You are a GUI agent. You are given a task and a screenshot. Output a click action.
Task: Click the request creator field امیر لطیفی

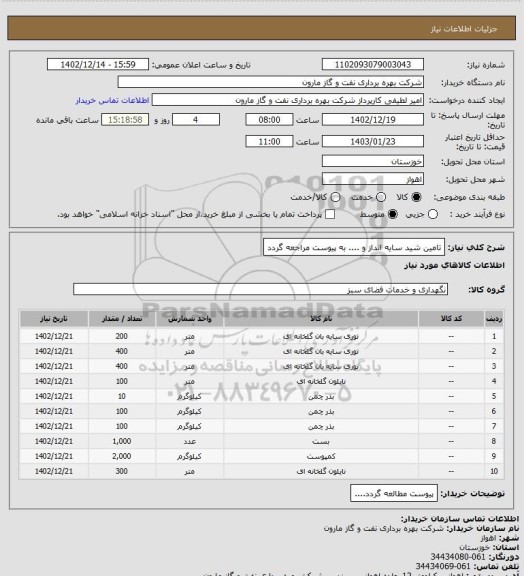click(288, 100)
